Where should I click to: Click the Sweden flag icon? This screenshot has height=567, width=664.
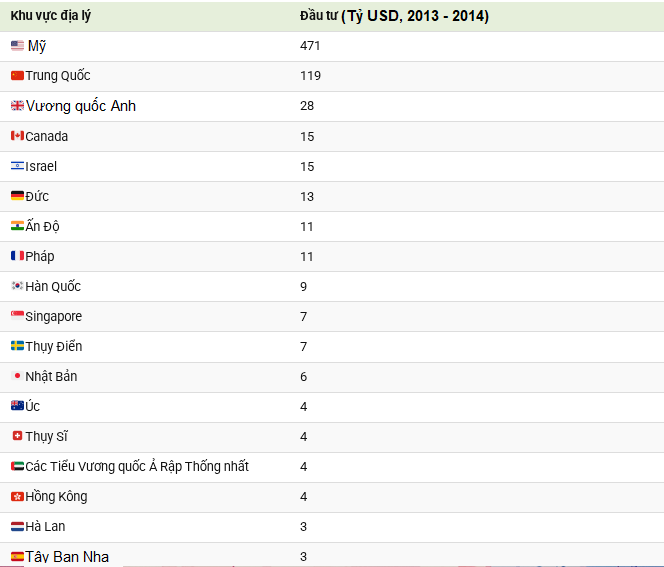click(17, 346)
